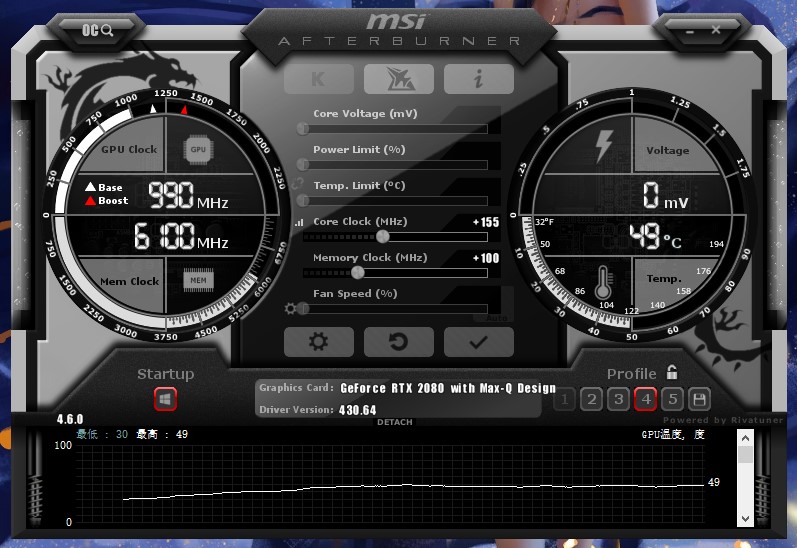
Task: Click the lightning bolt voltage icon
Action: [x=604, y=146]
